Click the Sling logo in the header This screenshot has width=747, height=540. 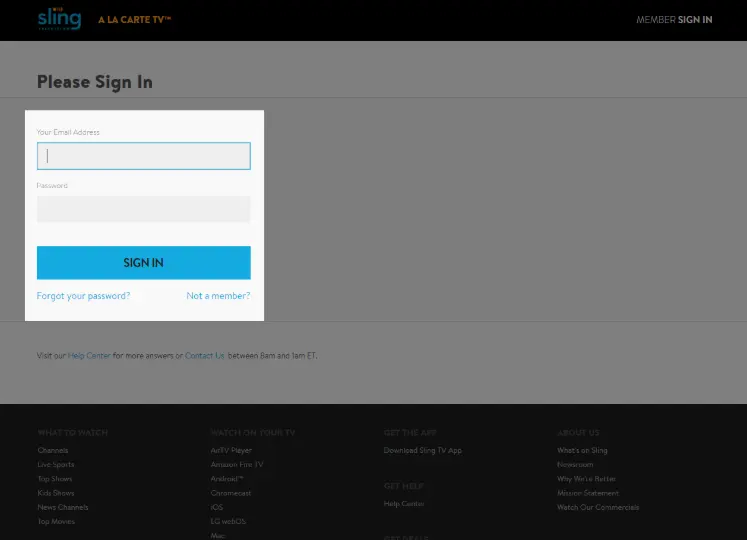click(60, 19)
